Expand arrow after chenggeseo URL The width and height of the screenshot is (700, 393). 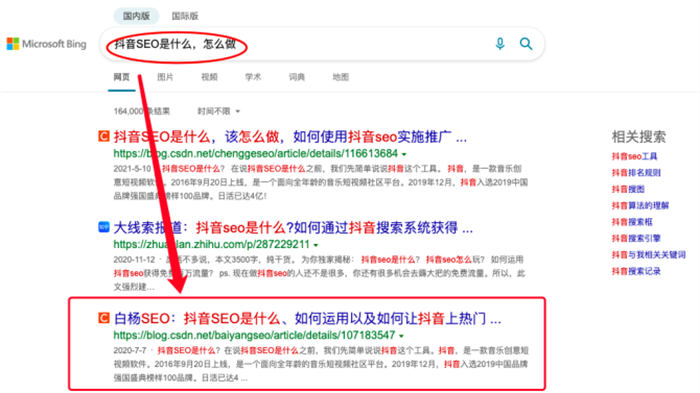click(x=404, y=155)
